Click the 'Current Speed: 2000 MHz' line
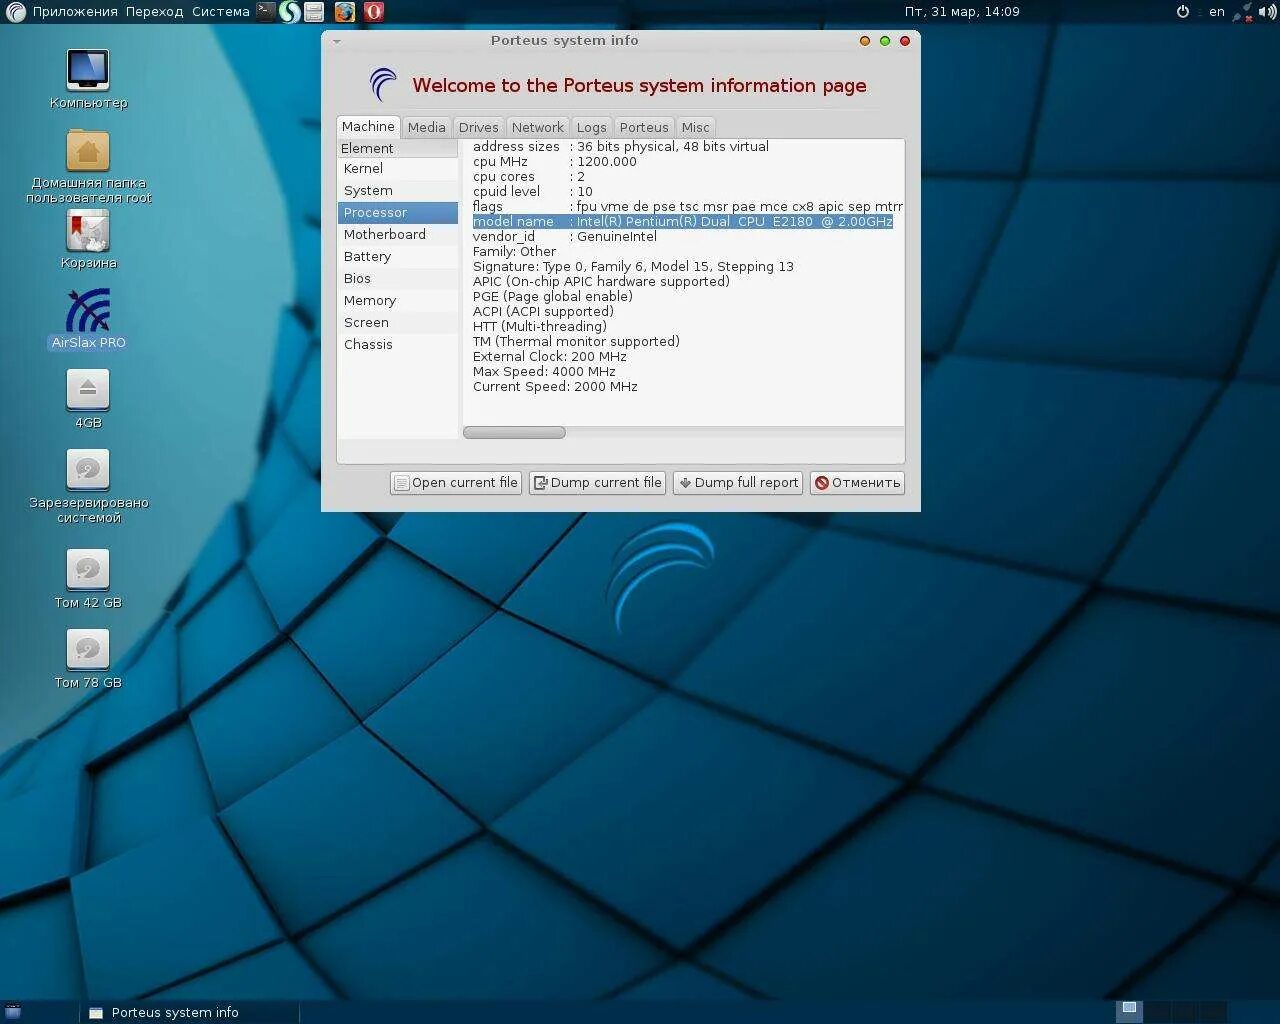This screenshot has height=1024, width=1280. (555, 386)
